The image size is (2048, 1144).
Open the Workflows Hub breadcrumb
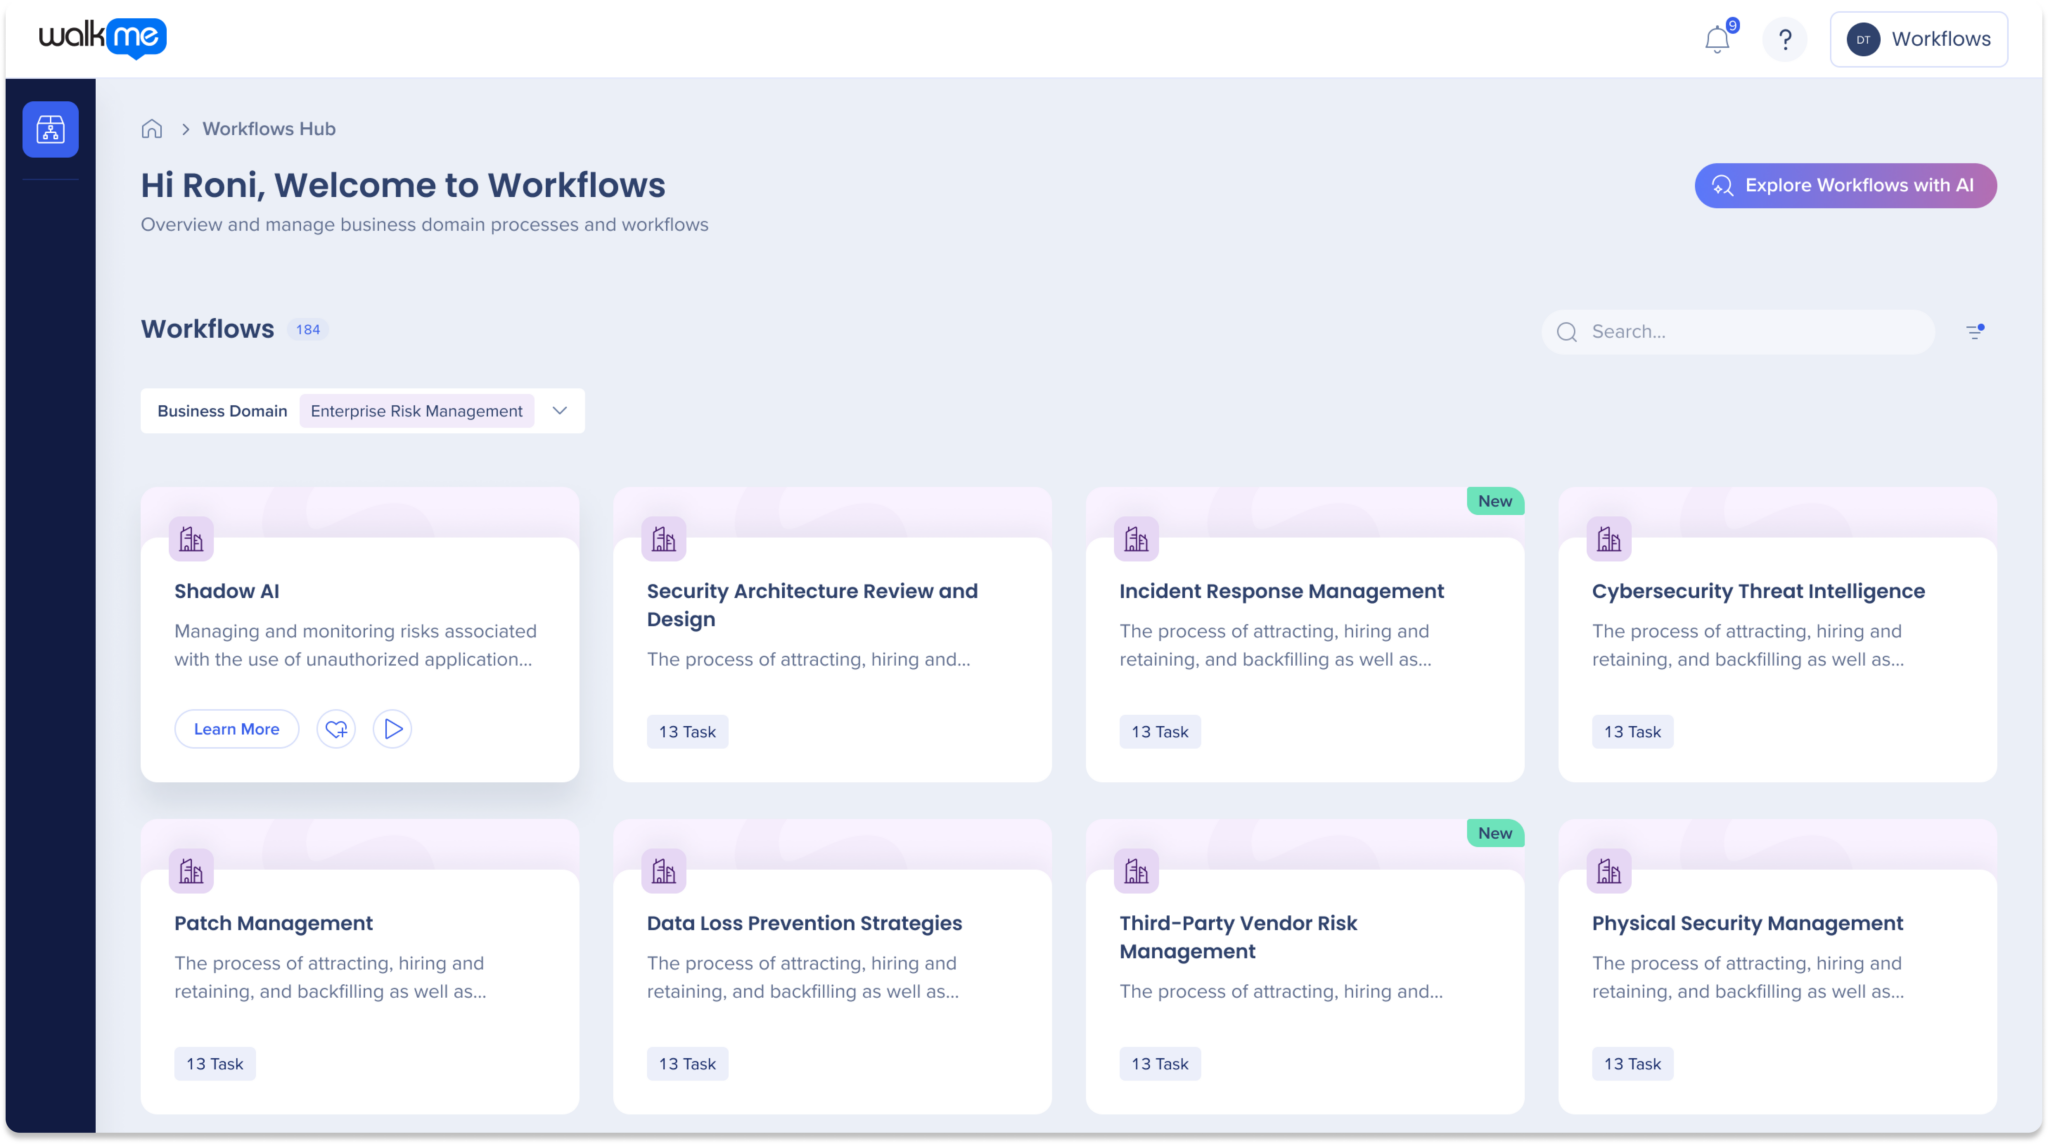click(268, 128)
